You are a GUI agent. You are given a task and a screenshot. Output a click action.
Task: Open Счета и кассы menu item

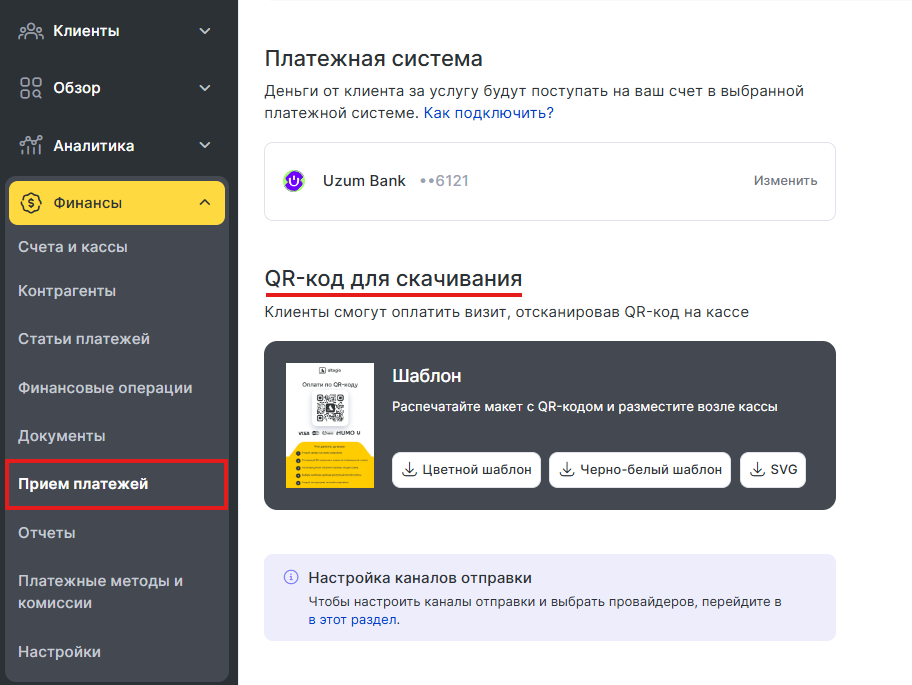[73, 247]
